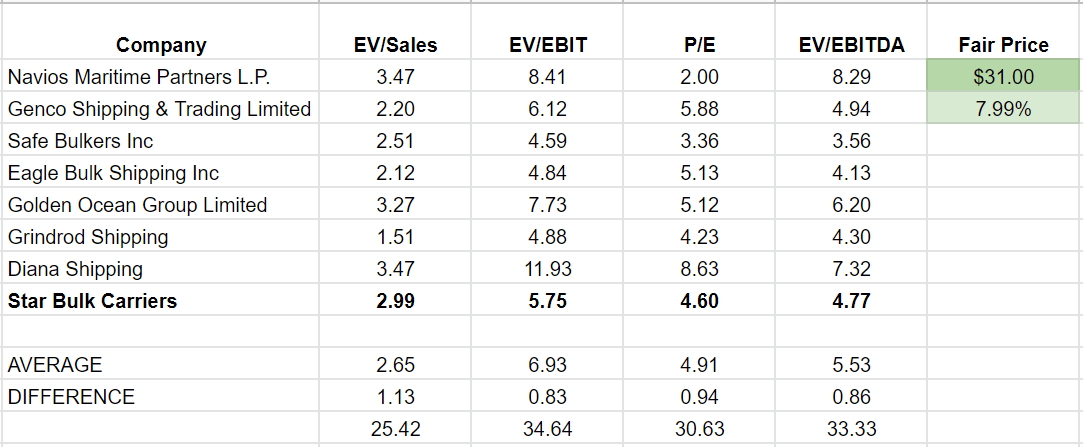This screenshot has width=1083, height=447.
Task: Click the Grindrod Shipping P/E value 4.23
Action: click(x=699, y=237)
